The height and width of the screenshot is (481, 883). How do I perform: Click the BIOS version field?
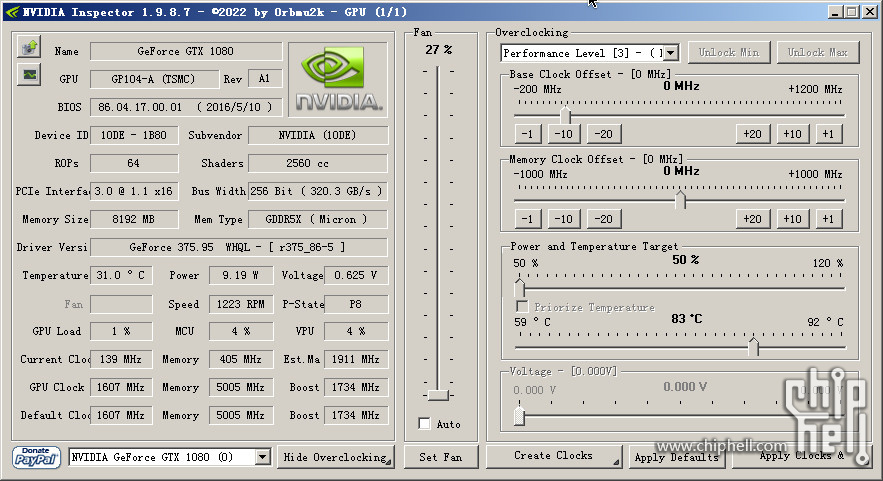[x=186, y=107]
